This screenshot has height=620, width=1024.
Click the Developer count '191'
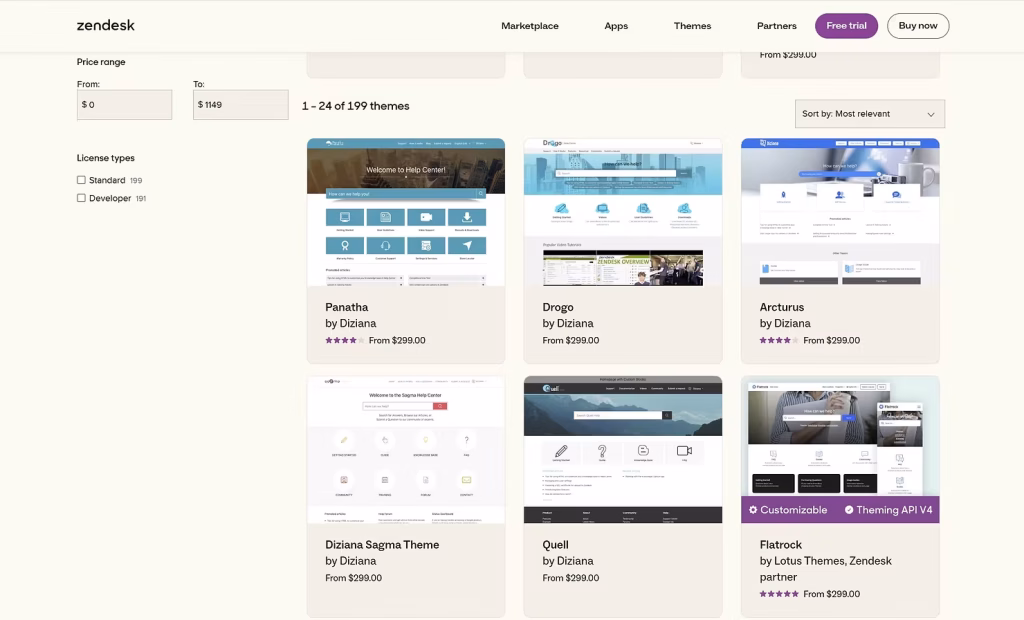click(141, 199)
